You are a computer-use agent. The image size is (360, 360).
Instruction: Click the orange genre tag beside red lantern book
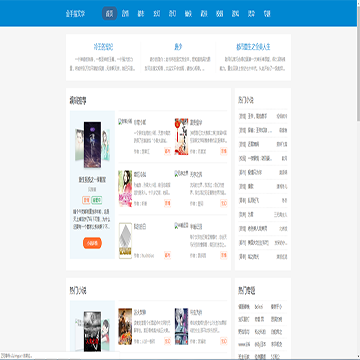224,151
